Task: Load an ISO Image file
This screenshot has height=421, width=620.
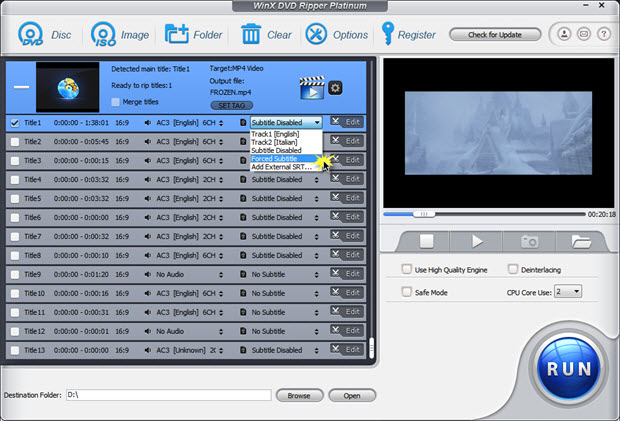Action: (103, 34)
